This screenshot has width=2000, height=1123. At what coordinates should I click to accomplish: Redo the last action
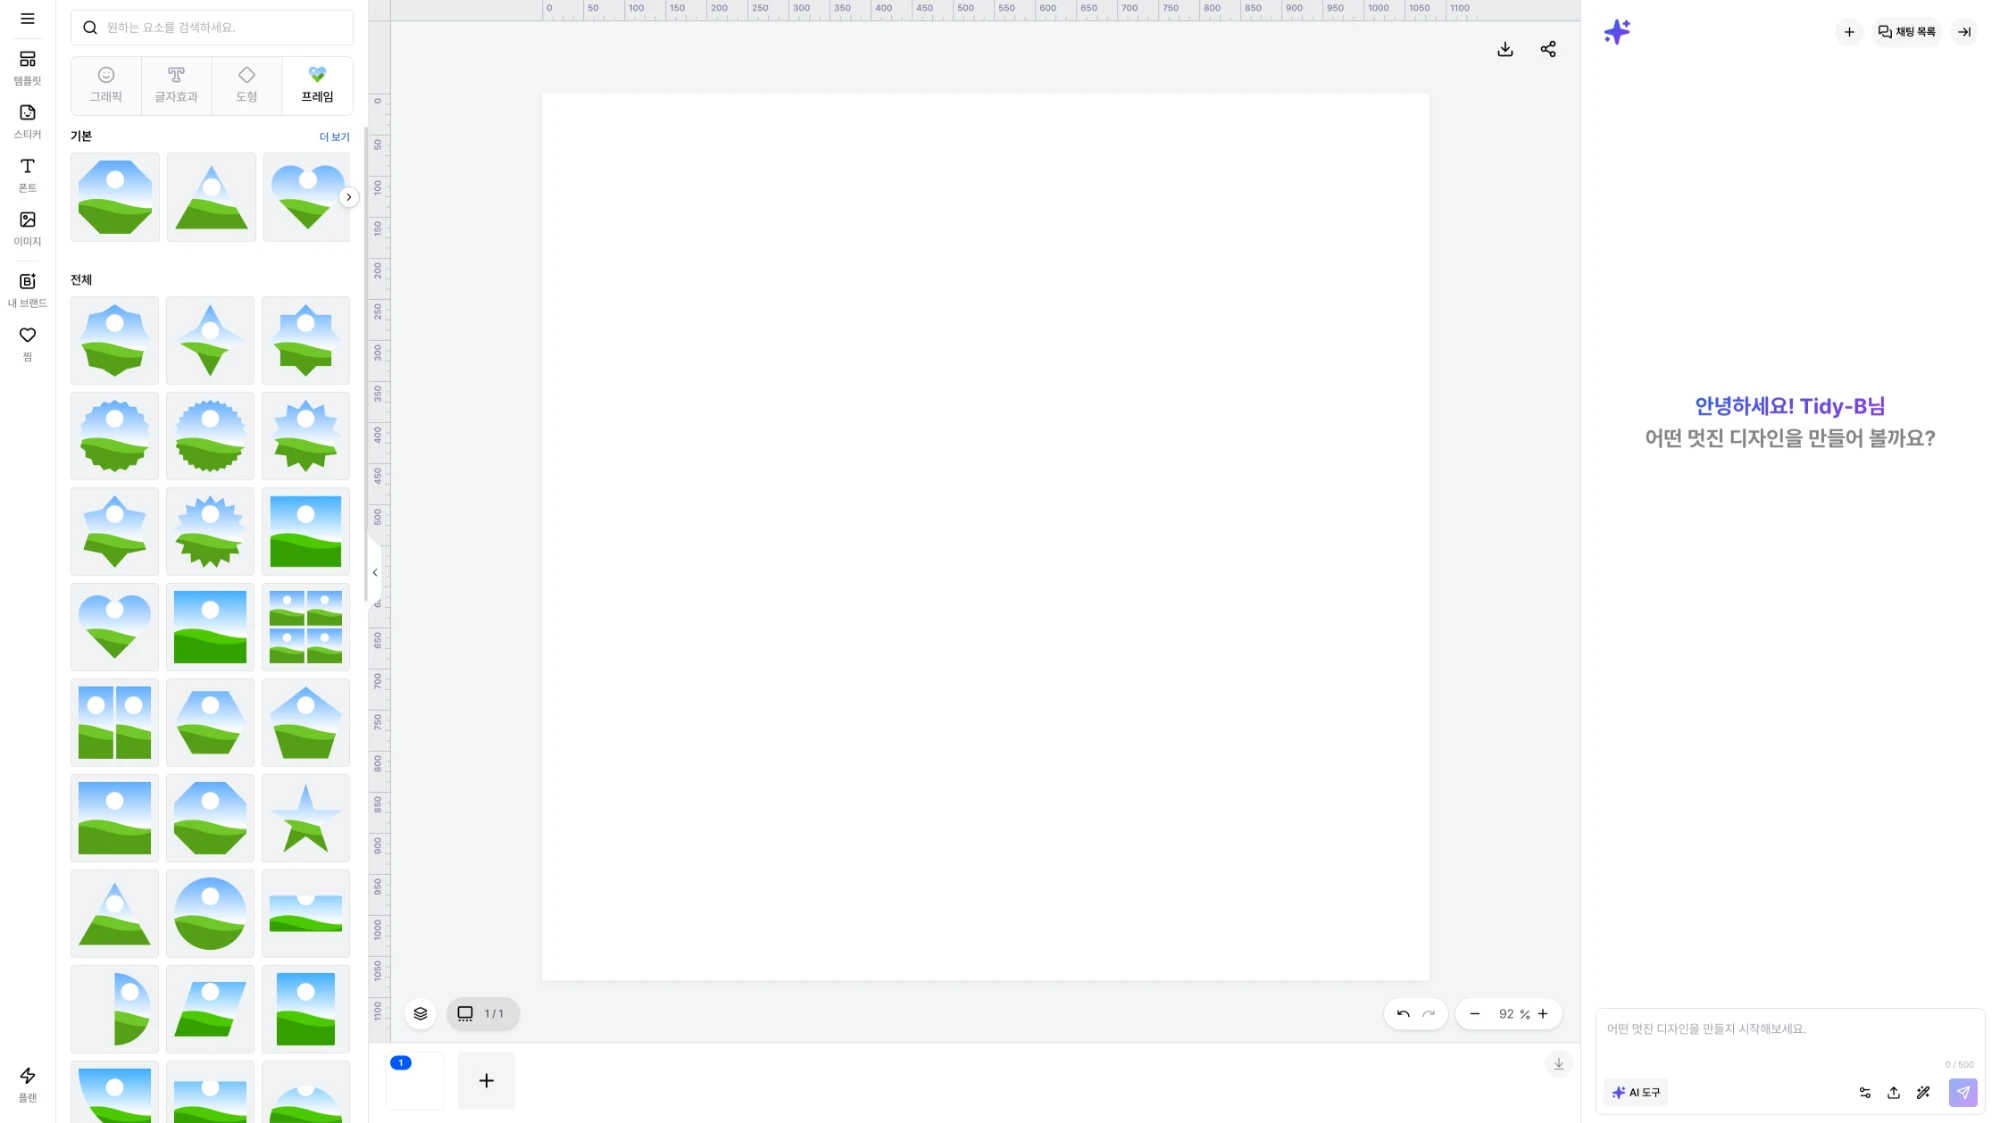click(x=1429, y=1014)
